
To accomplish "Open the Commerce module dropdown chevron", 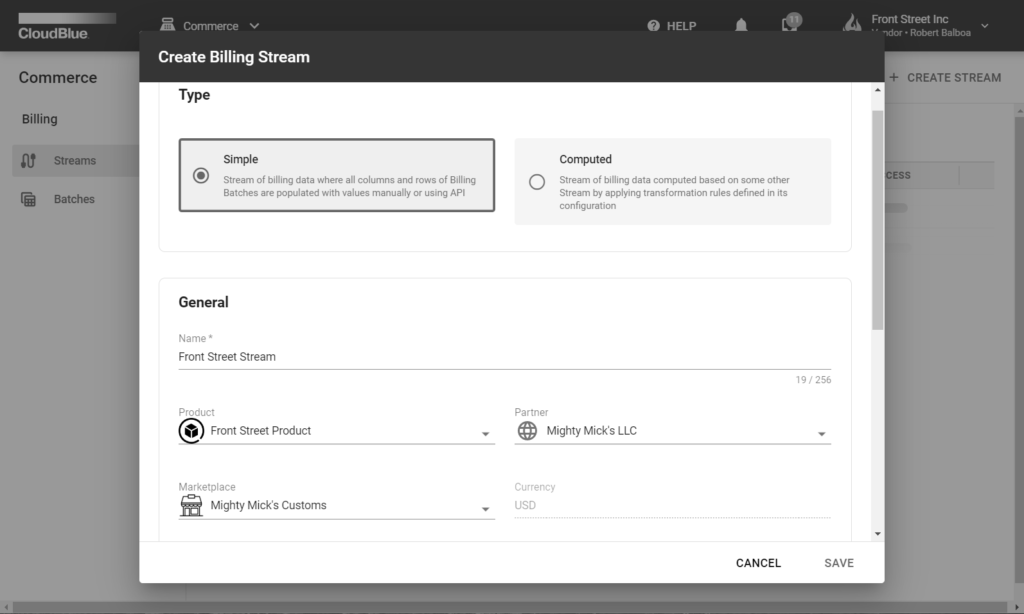I will tap(254, 26).
